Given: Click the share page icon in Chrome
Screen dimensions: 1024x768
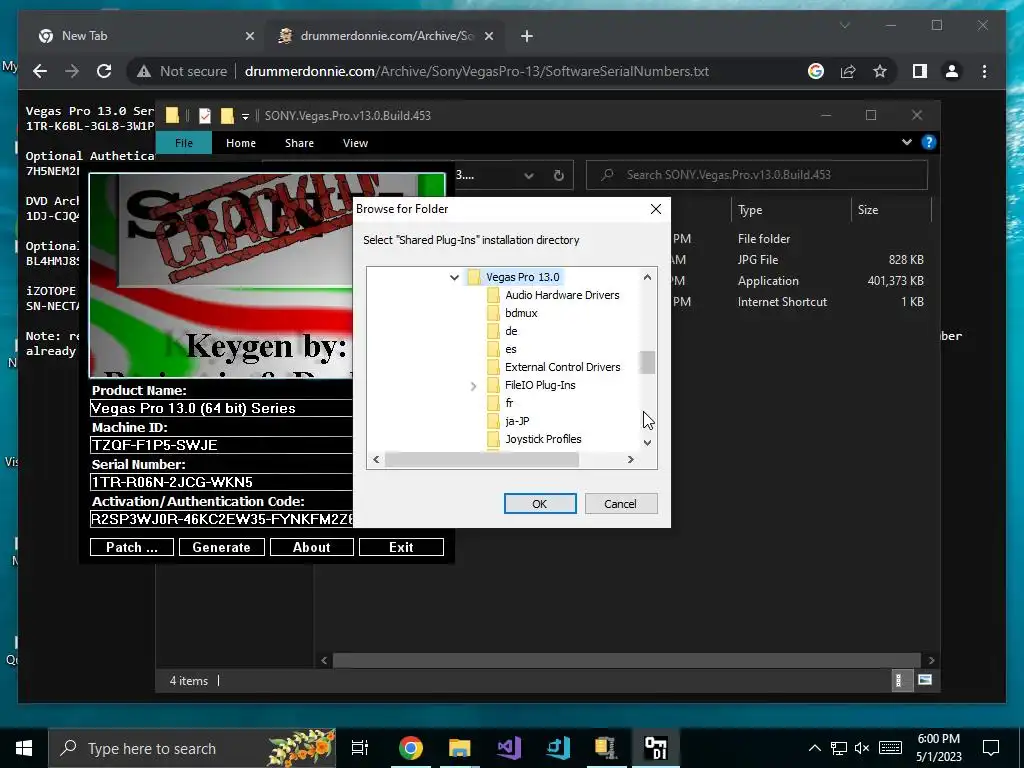Looking at the screenshot, I should click(x=848, y=71).
